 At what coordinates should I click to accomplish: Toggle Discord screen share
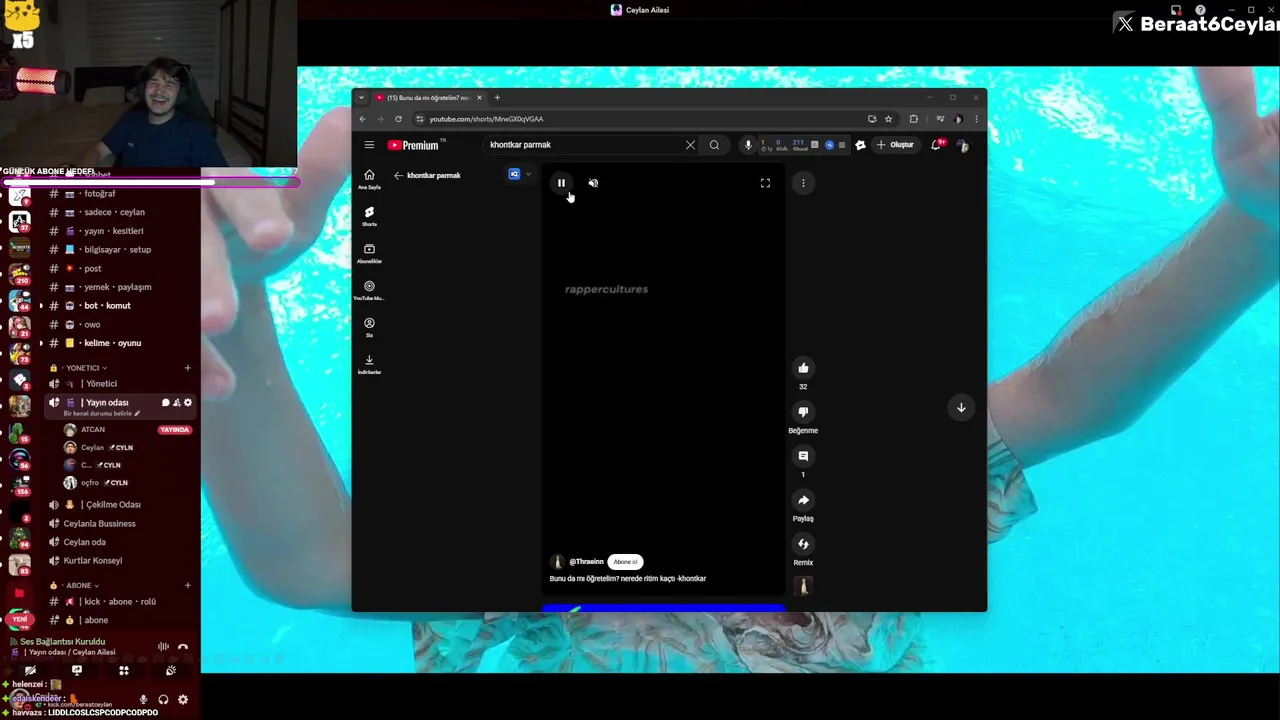point(77,671)
